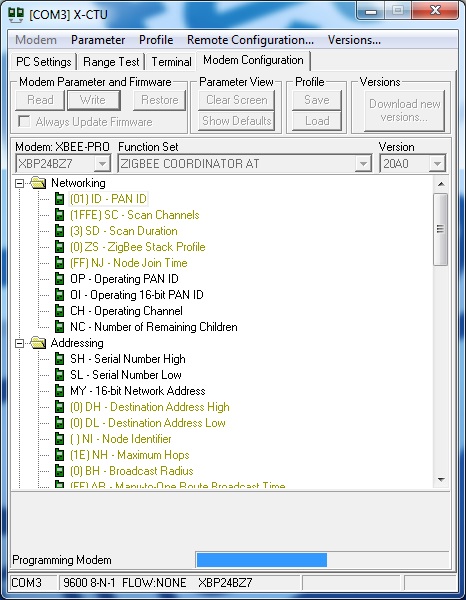The image size is (466, 600).
Task: Click the Write button
Action: click(x=93, y=100)
